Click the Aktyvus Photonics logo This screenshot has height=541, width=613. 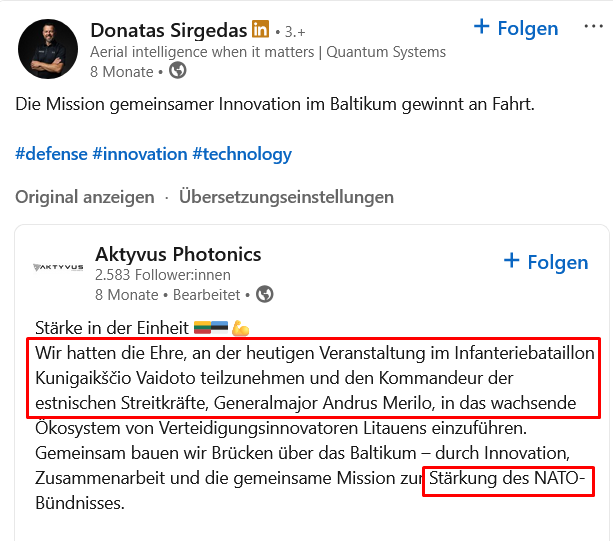point(58,267)
